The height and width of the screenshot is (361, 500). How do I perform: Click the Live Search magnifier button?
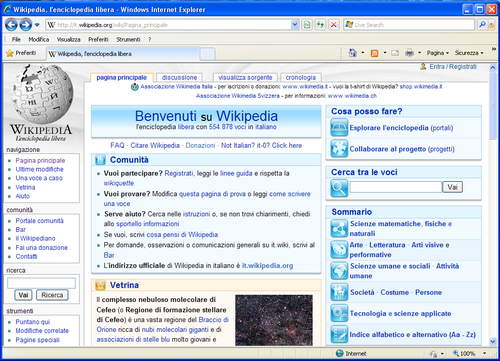(482, 25)
